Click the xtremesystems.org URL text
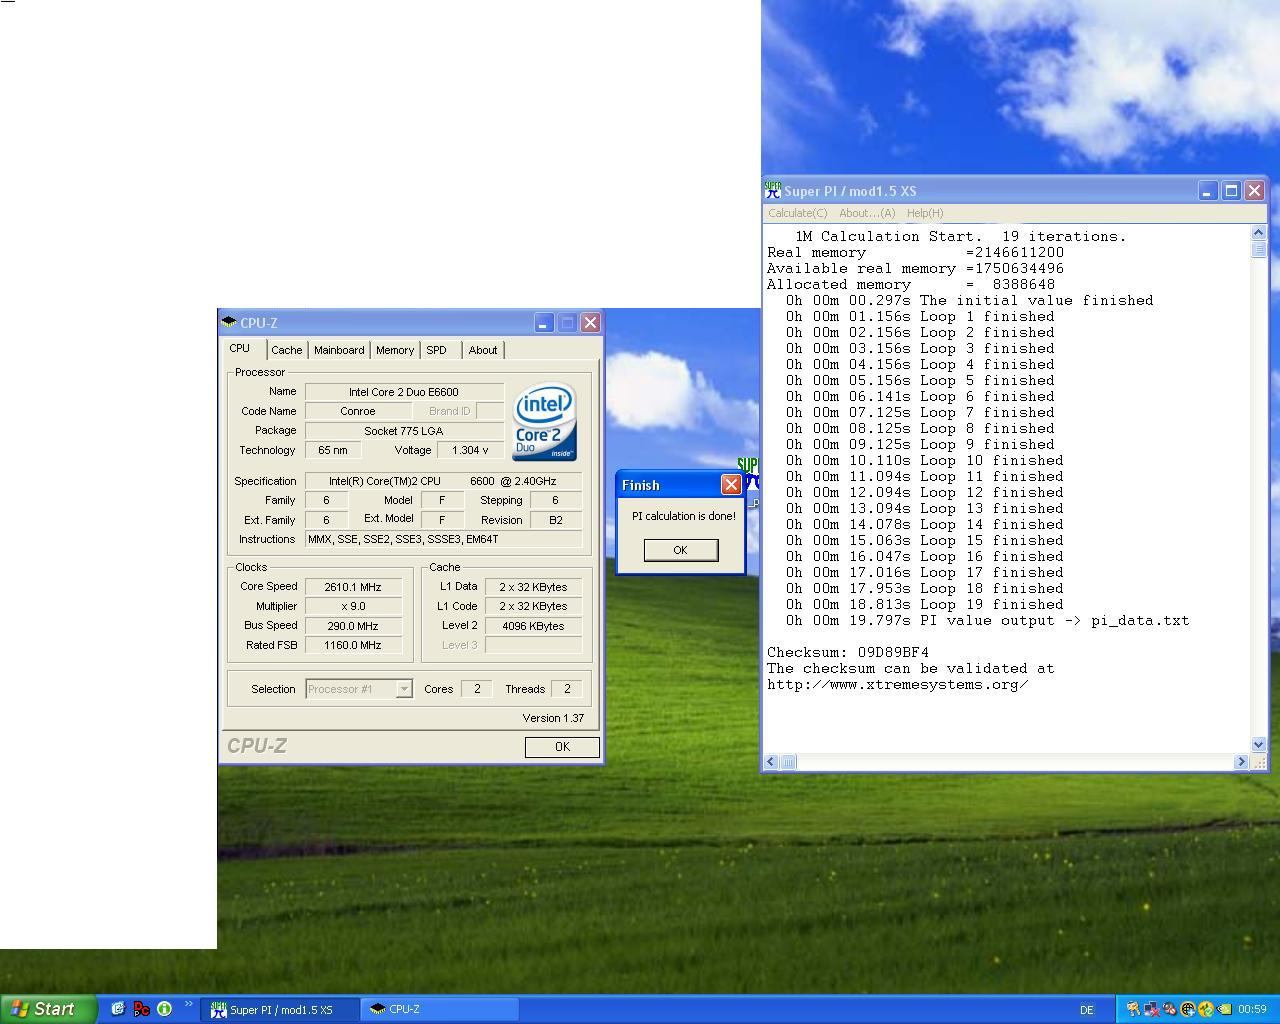This screenshot has height=1024, width=1280. pos(898,684)
